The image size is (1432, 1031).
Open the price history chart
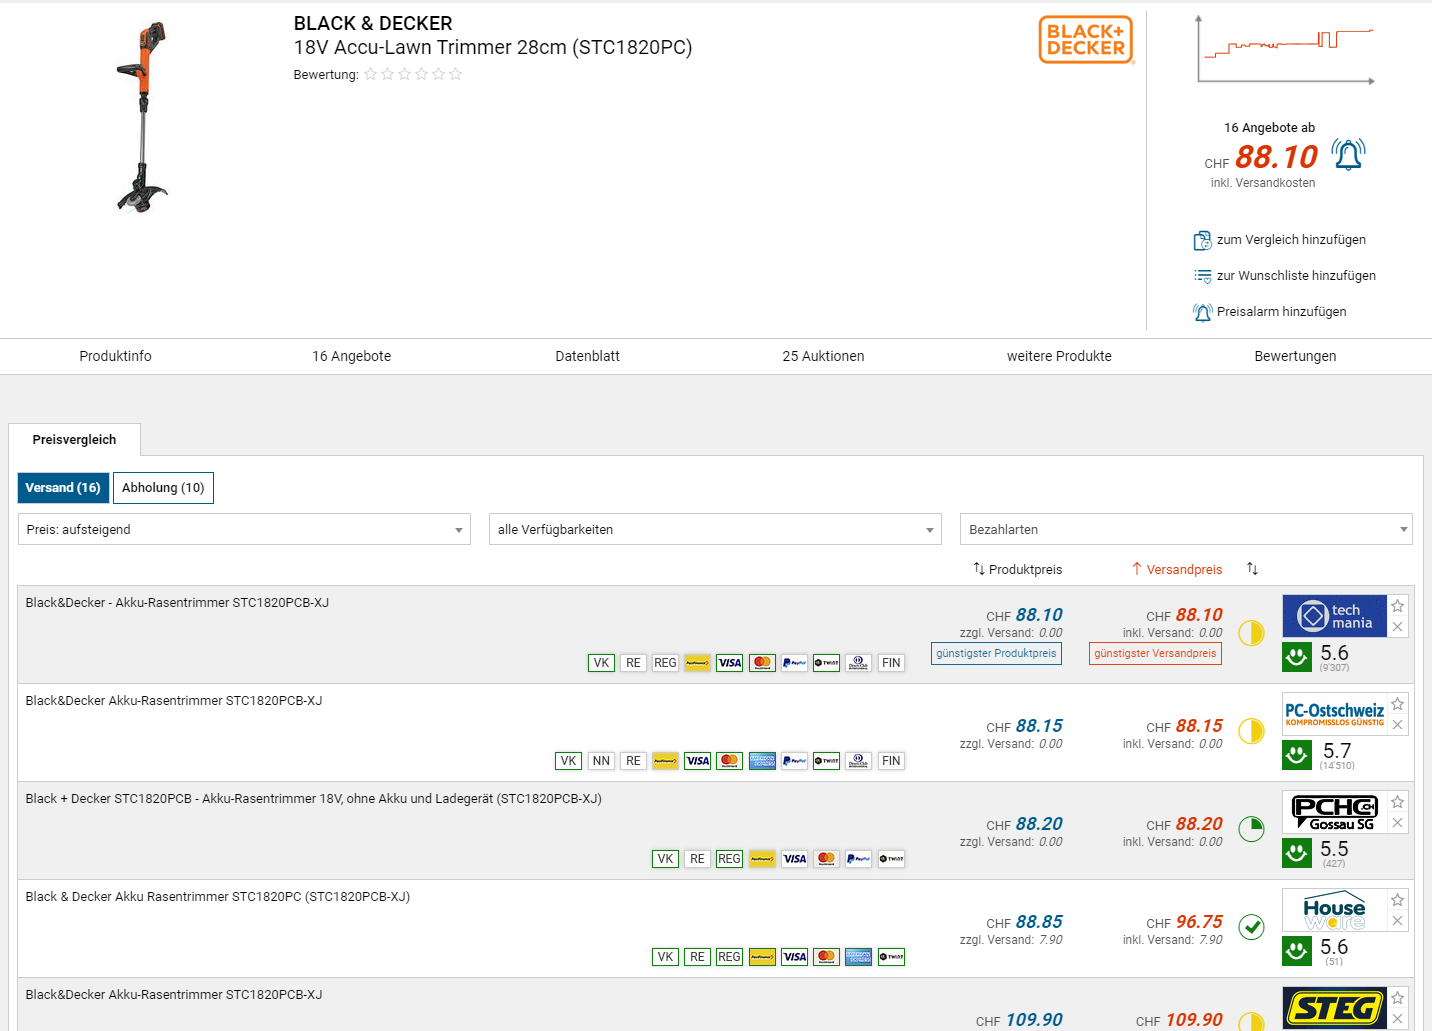point(1286,50)
